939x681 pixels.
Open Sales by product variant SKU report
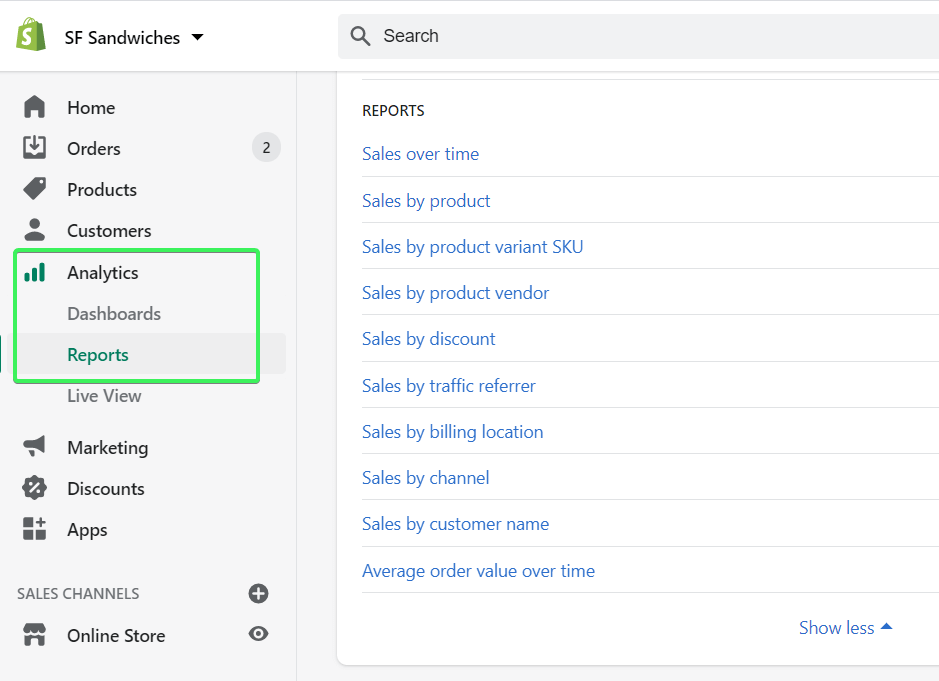[472, 247]
